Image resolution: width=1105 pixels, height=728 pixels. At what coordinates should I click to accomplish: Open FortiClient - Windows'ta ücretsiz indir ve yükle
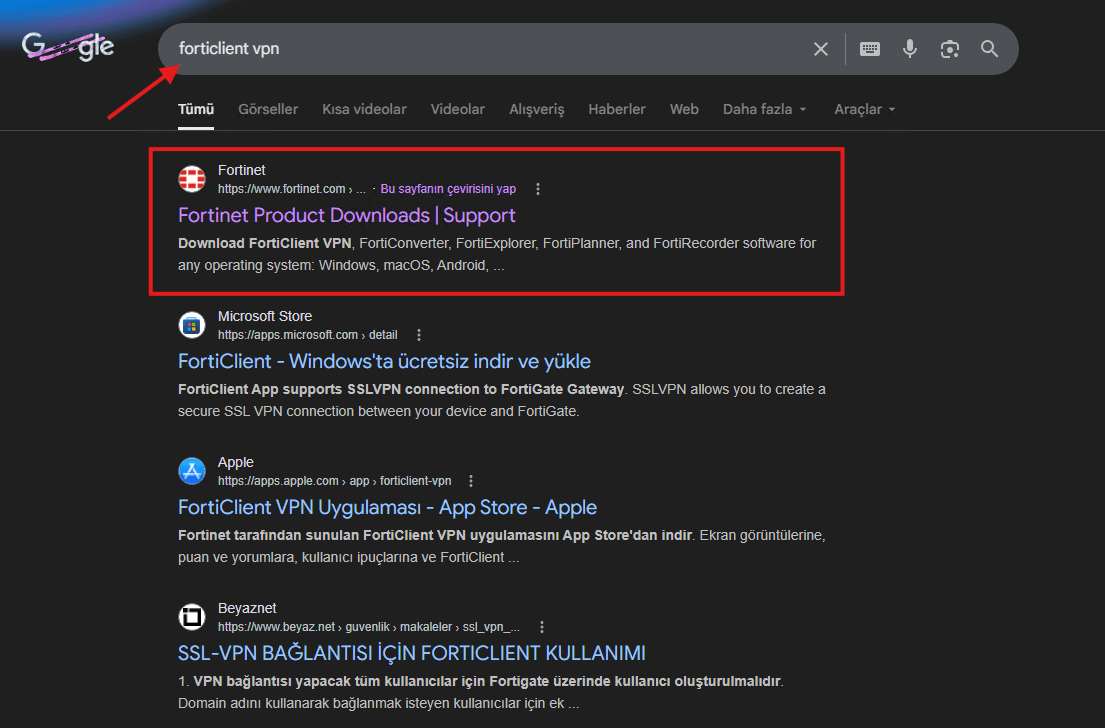pyautogui.click(x=384, y=362)
